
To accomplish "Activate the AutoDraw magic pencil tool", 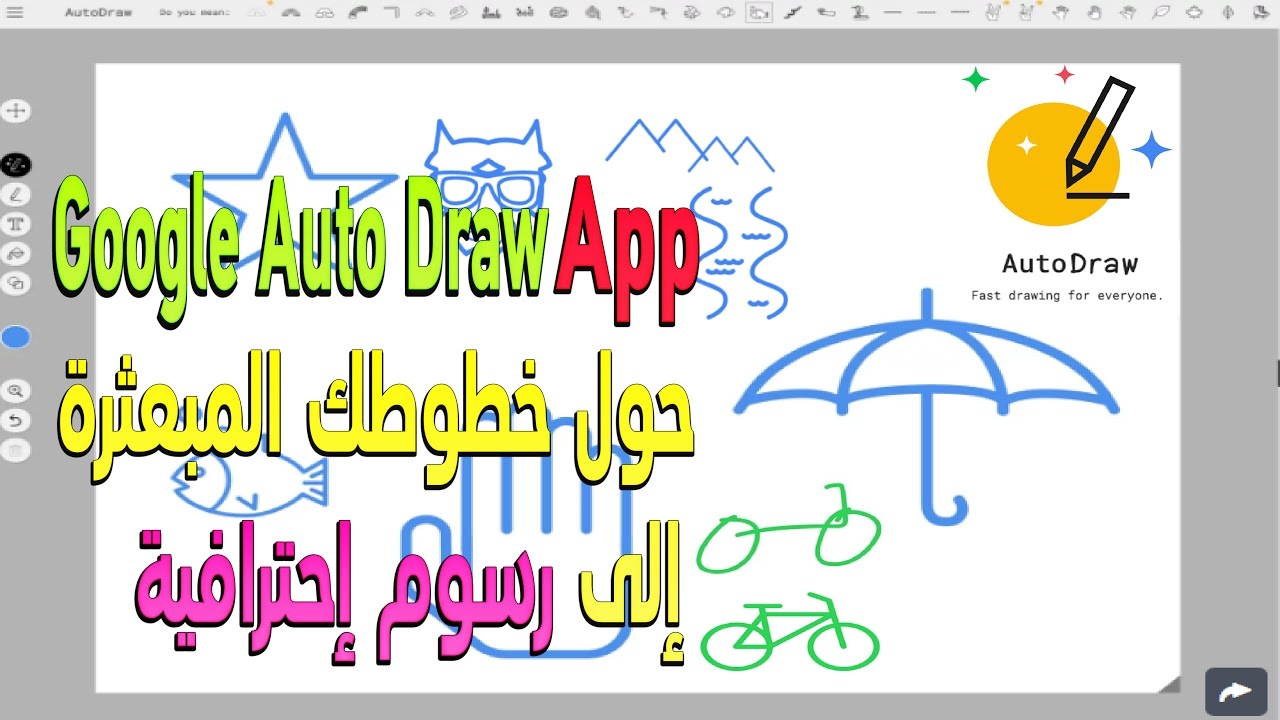I will [x=16, y=164].
